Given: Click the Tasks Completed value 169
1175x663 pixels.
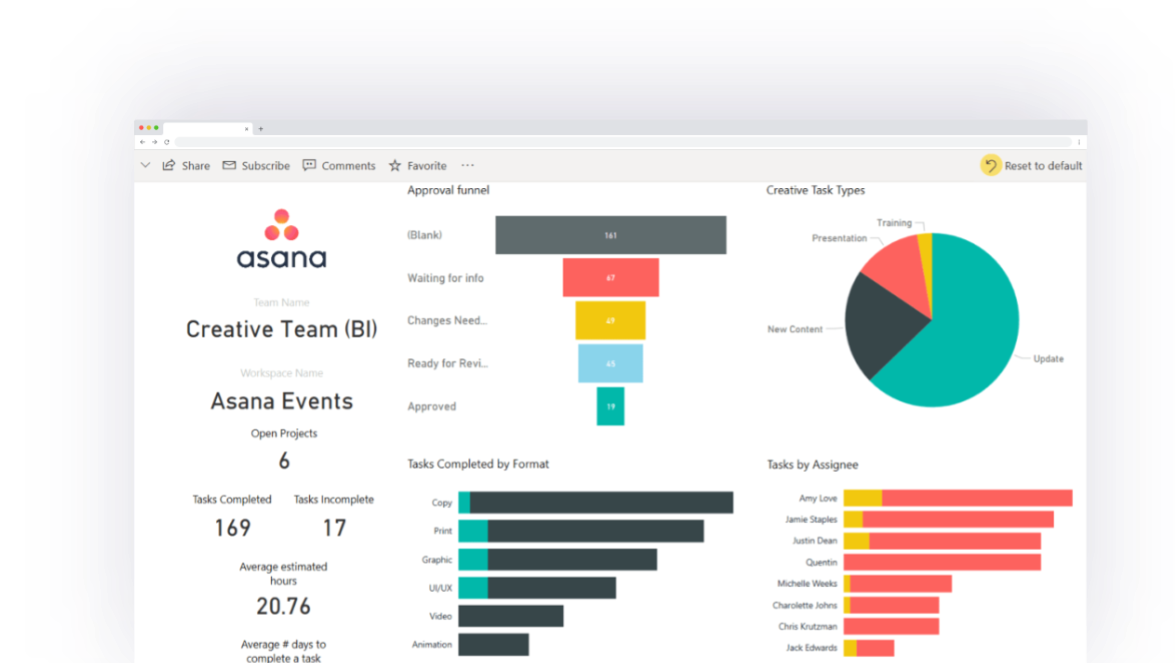Looking at the screenshot, I should click(x=232, y=528).
